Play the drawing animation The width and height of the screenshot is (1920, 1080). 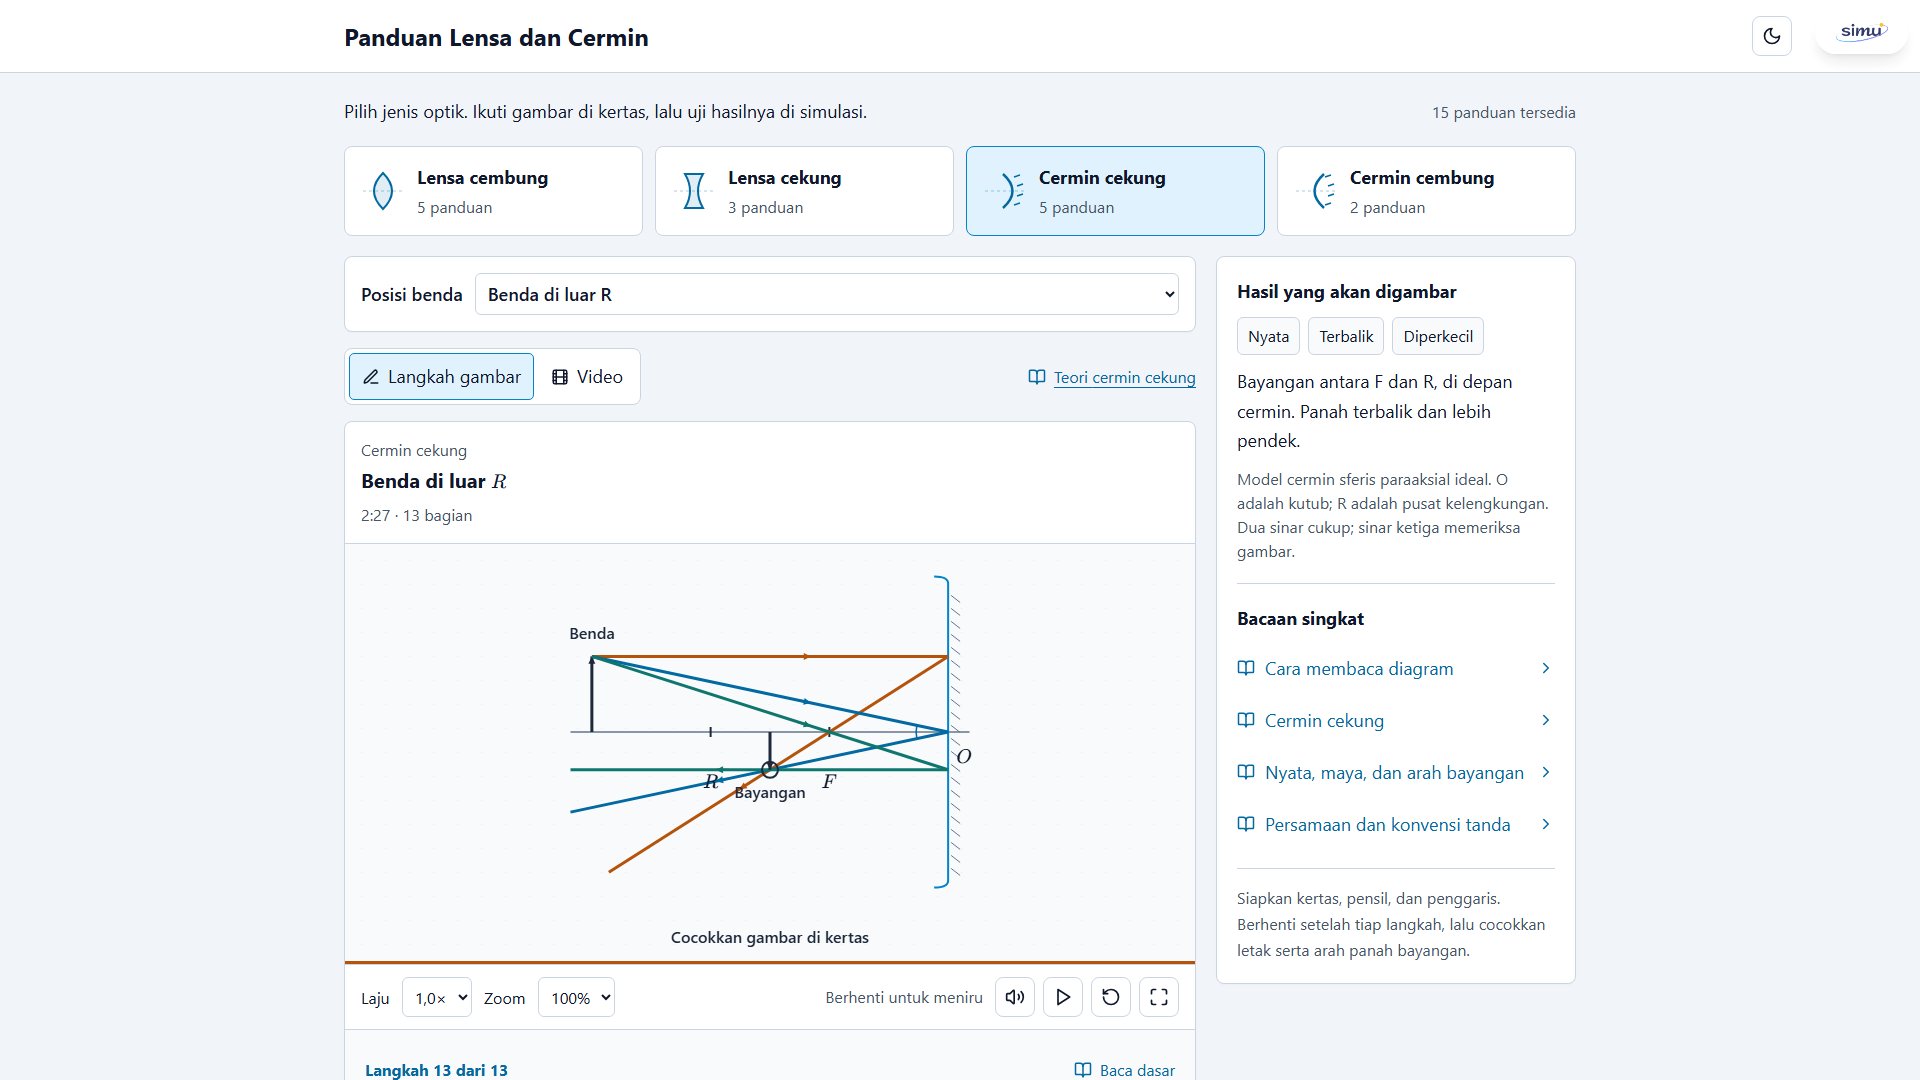(x=1062, y=997)
